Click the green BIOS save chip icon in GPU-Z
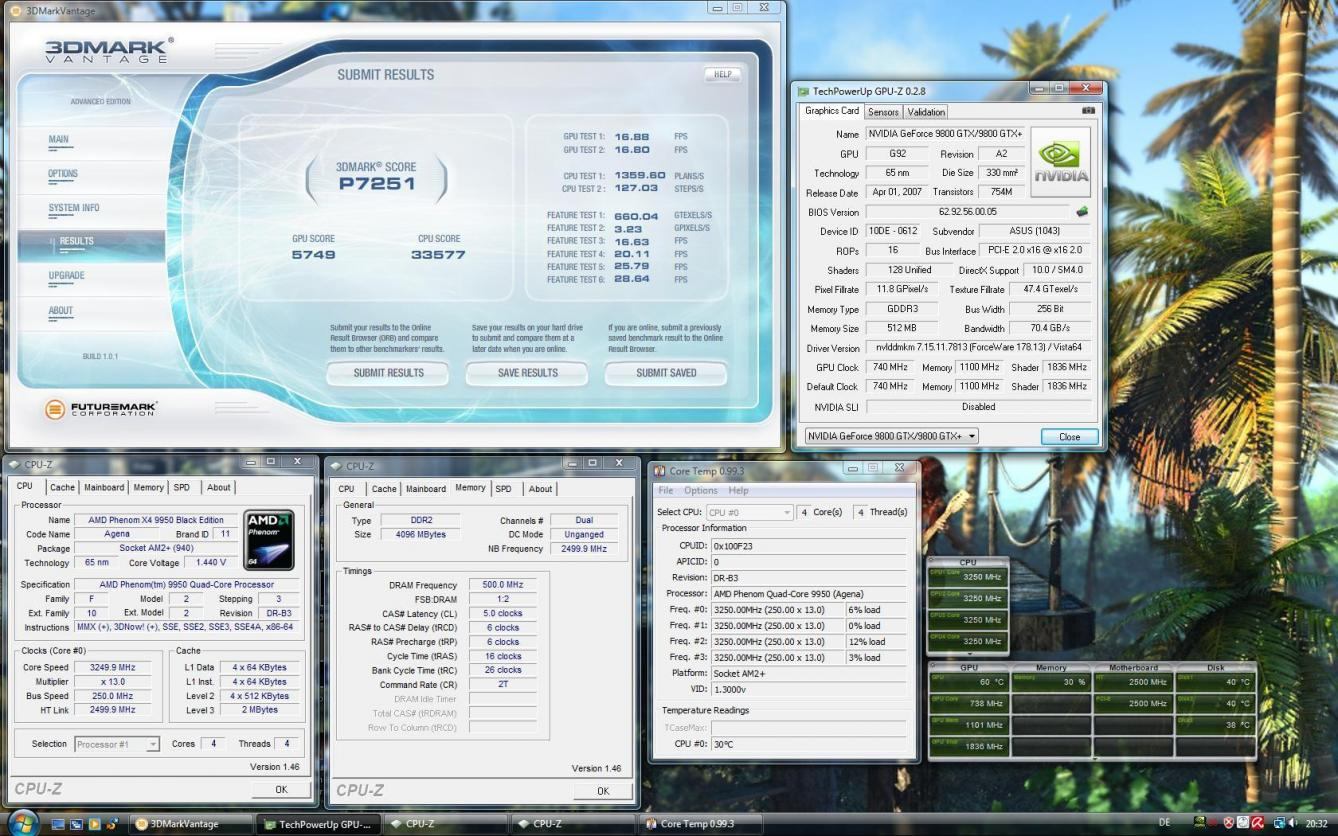Viewport: 1338px width, 836px height. (x=1081, y=212)
